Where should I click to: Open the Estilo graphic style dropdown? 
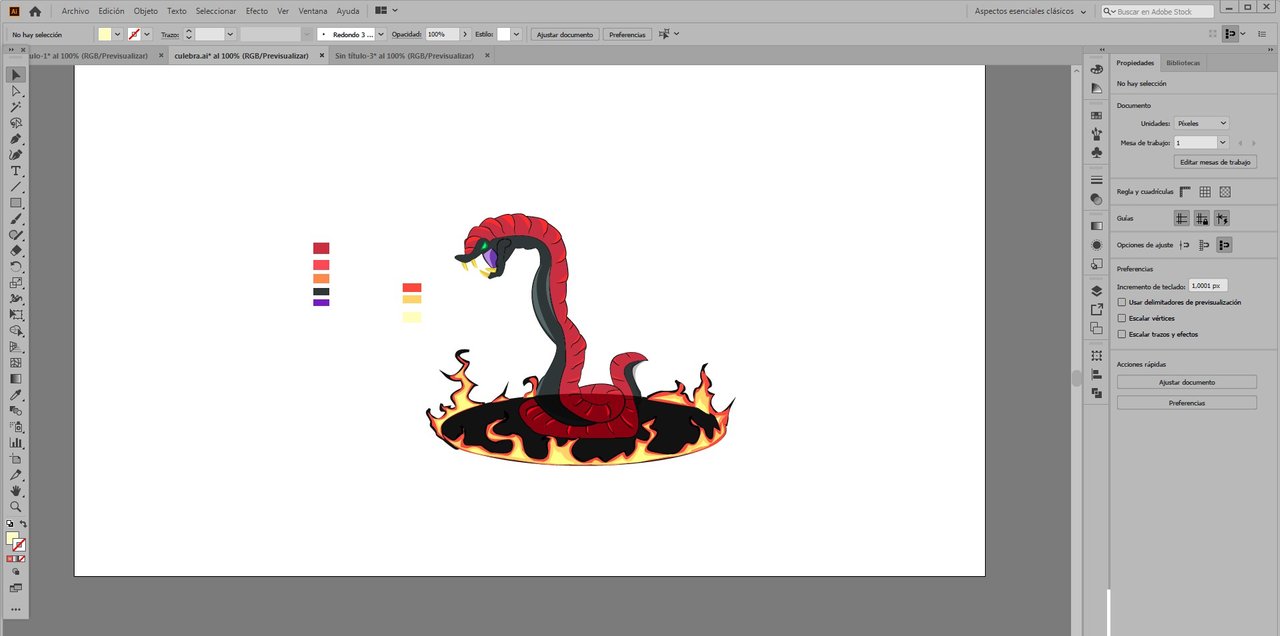(516, 34)
